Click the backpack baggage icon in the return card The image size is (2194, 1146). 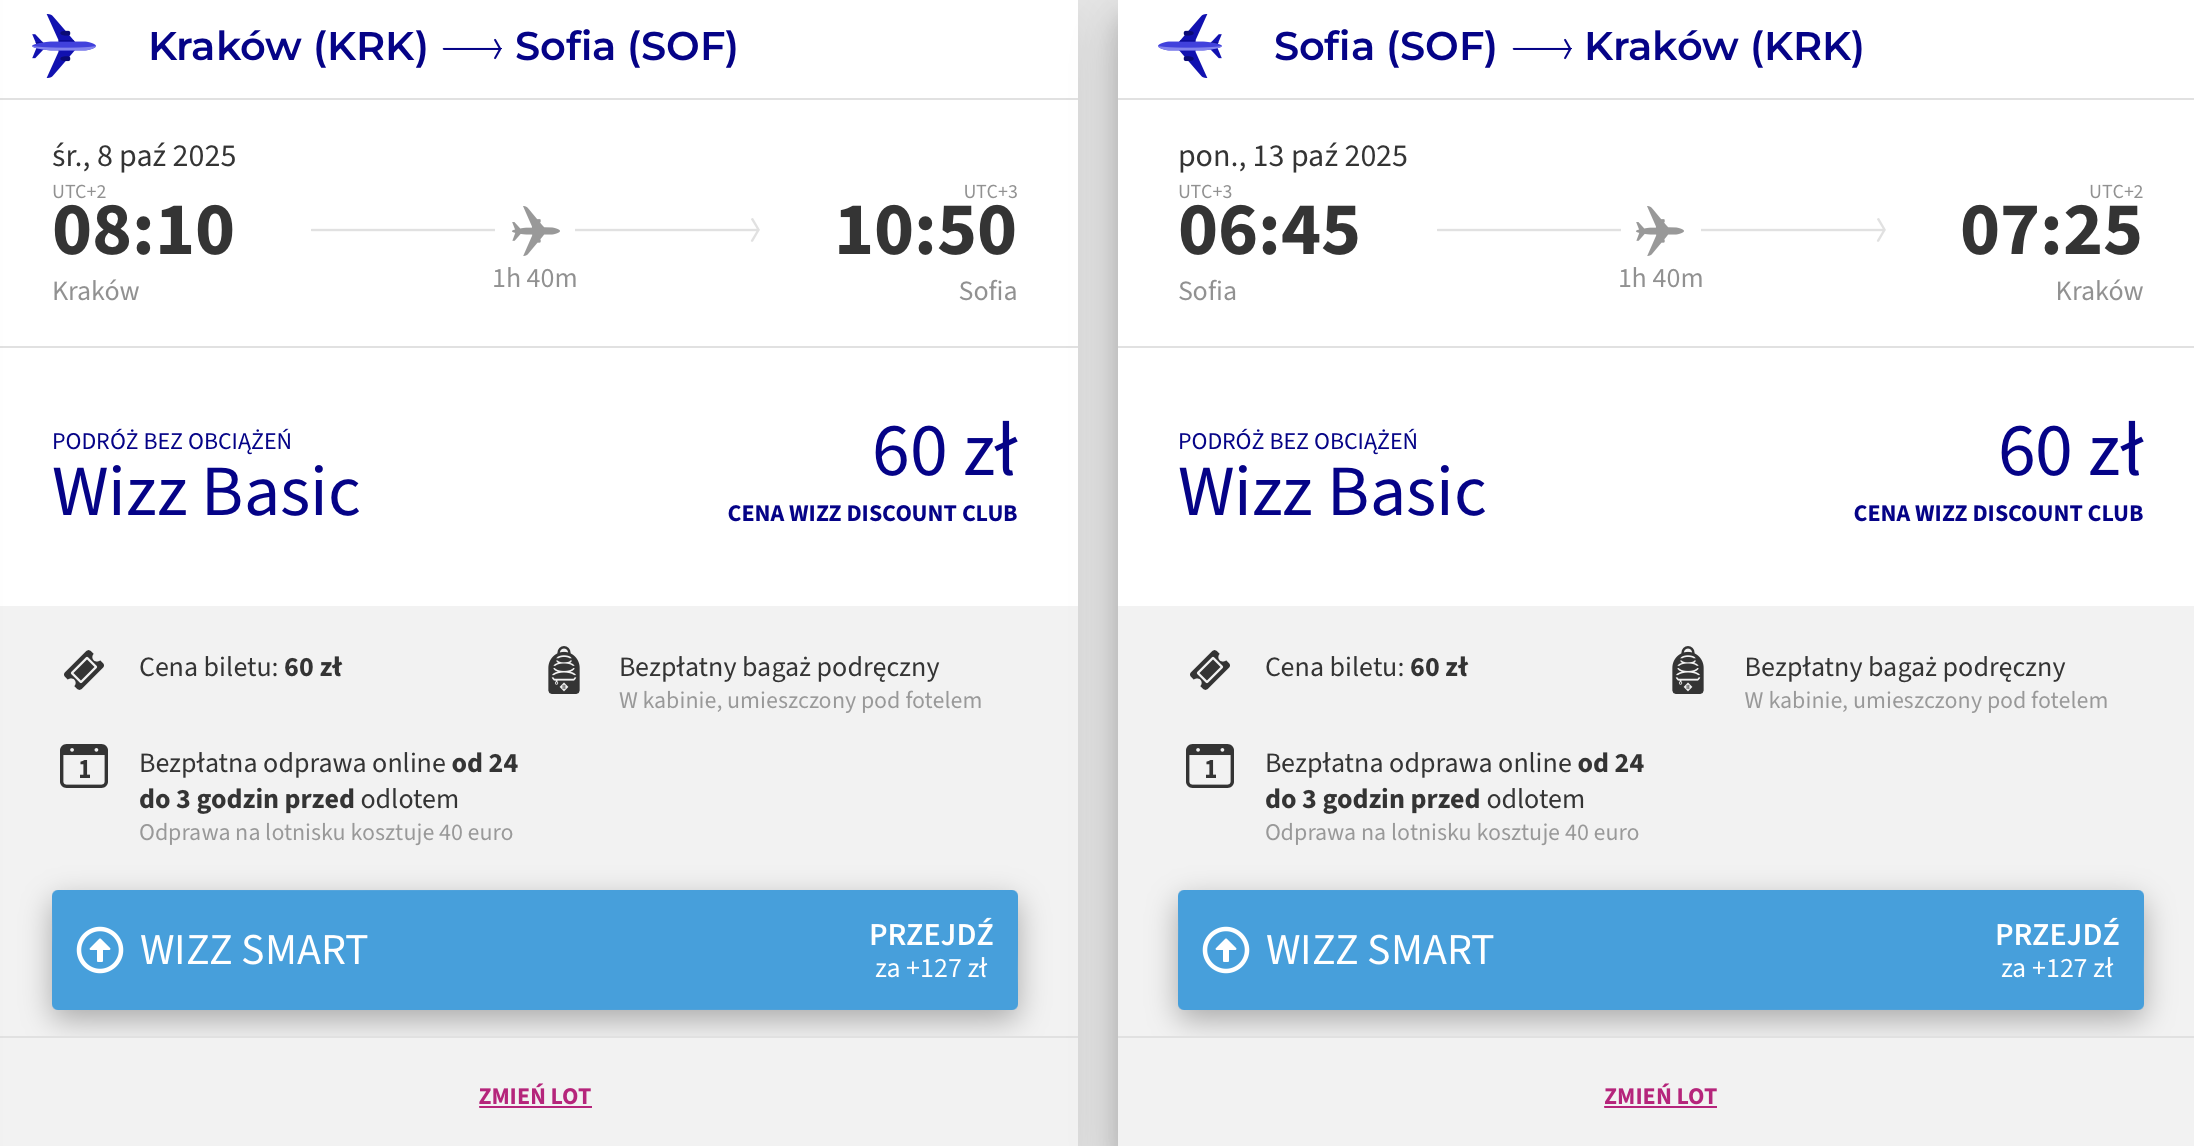[1688, 670]
